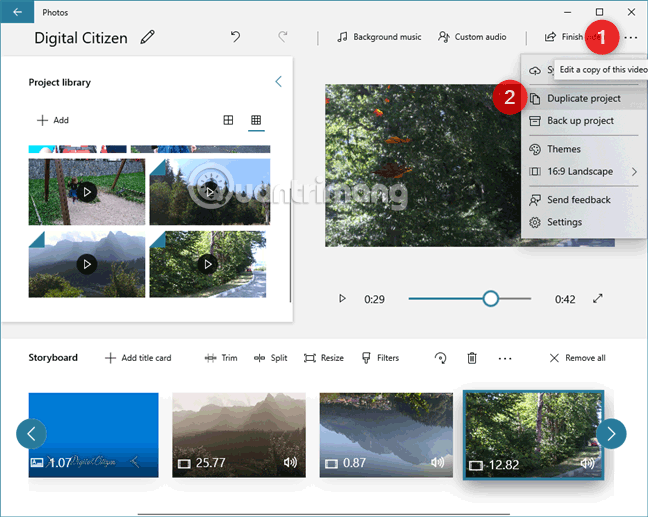Open Custom audio options
Screen dimensions: 648x517
(472, 37)
